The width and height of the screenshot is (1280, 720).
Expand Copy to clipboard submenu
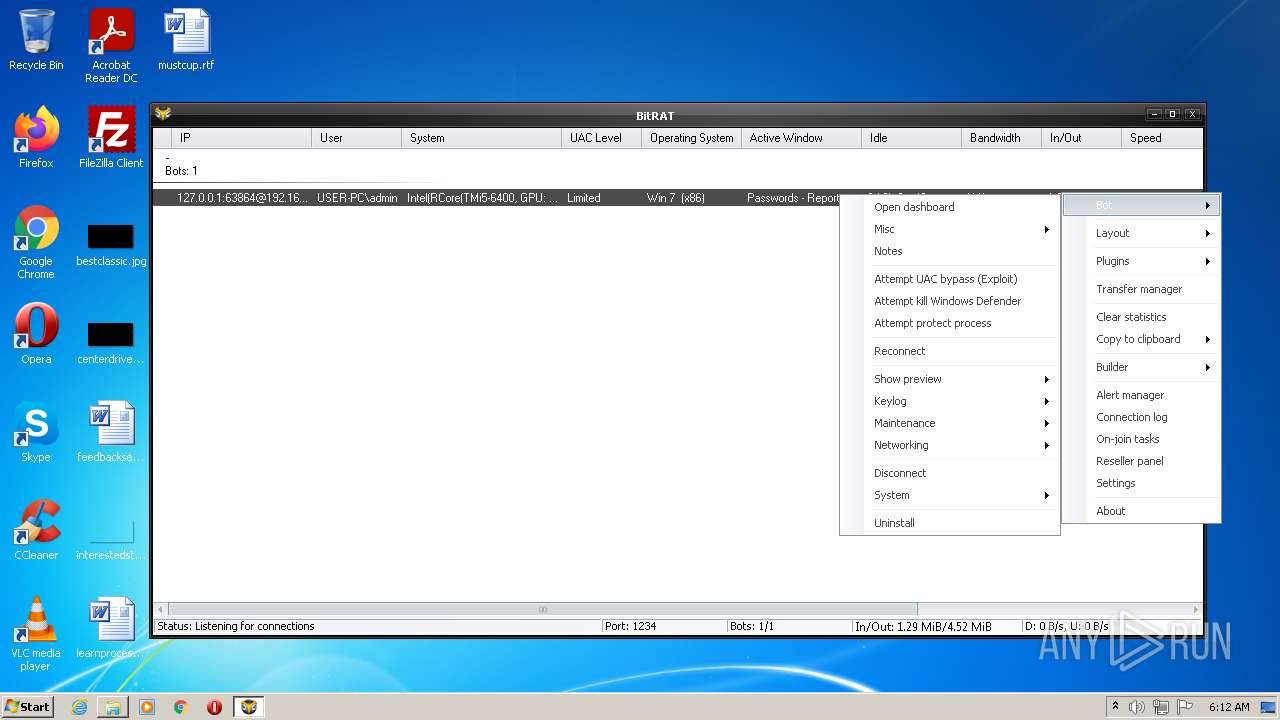1141,339
